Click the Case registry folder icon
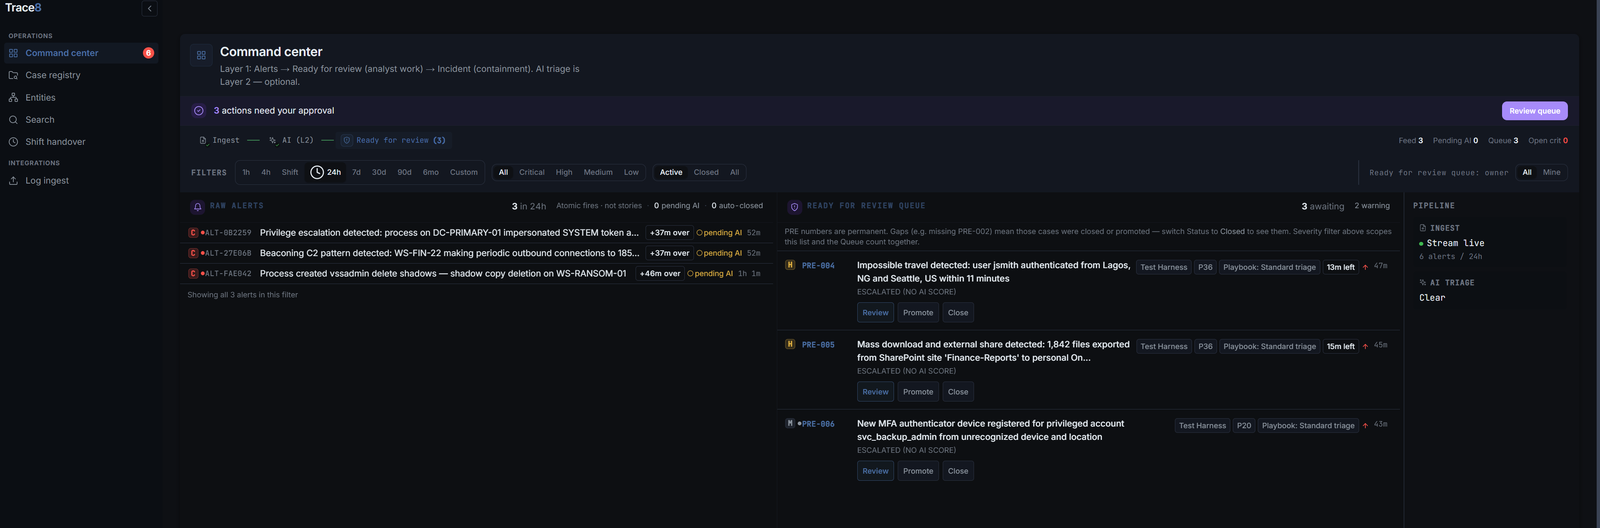 tap(13, 75)
